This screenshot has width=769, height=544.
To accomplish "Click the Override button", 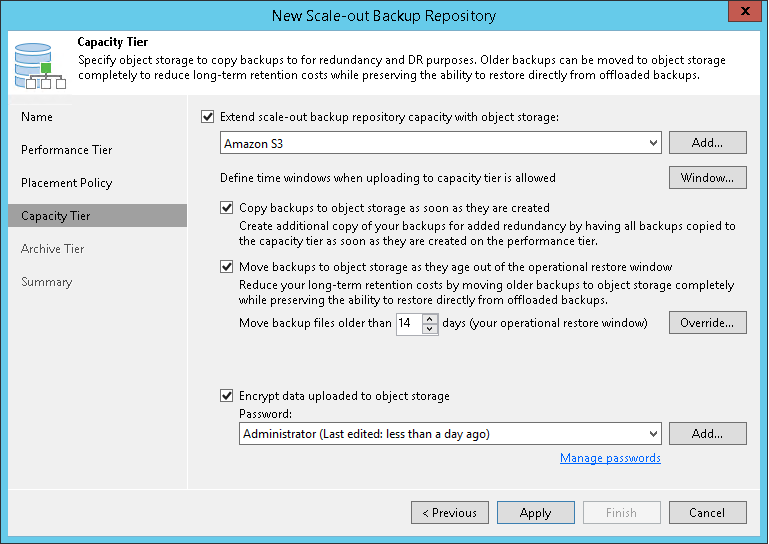I will click(707, 323).
